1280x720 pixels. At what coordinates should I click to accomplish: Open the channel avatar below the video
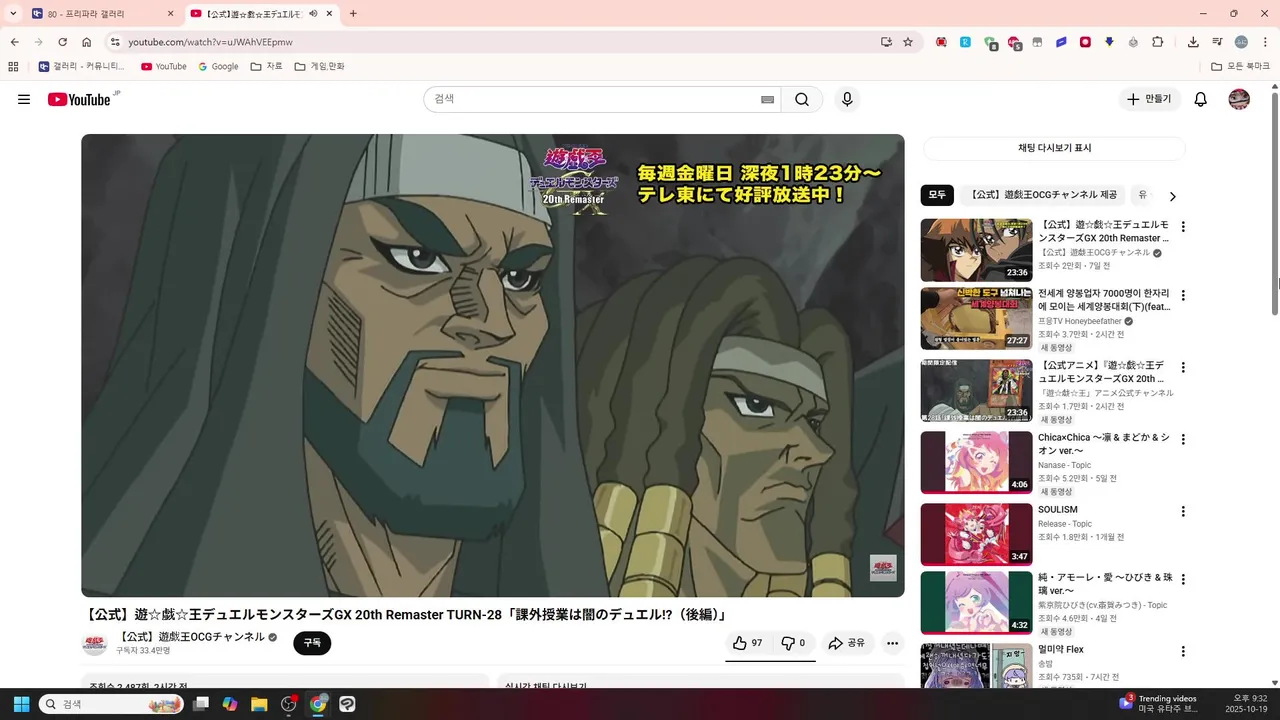[94, 643]
